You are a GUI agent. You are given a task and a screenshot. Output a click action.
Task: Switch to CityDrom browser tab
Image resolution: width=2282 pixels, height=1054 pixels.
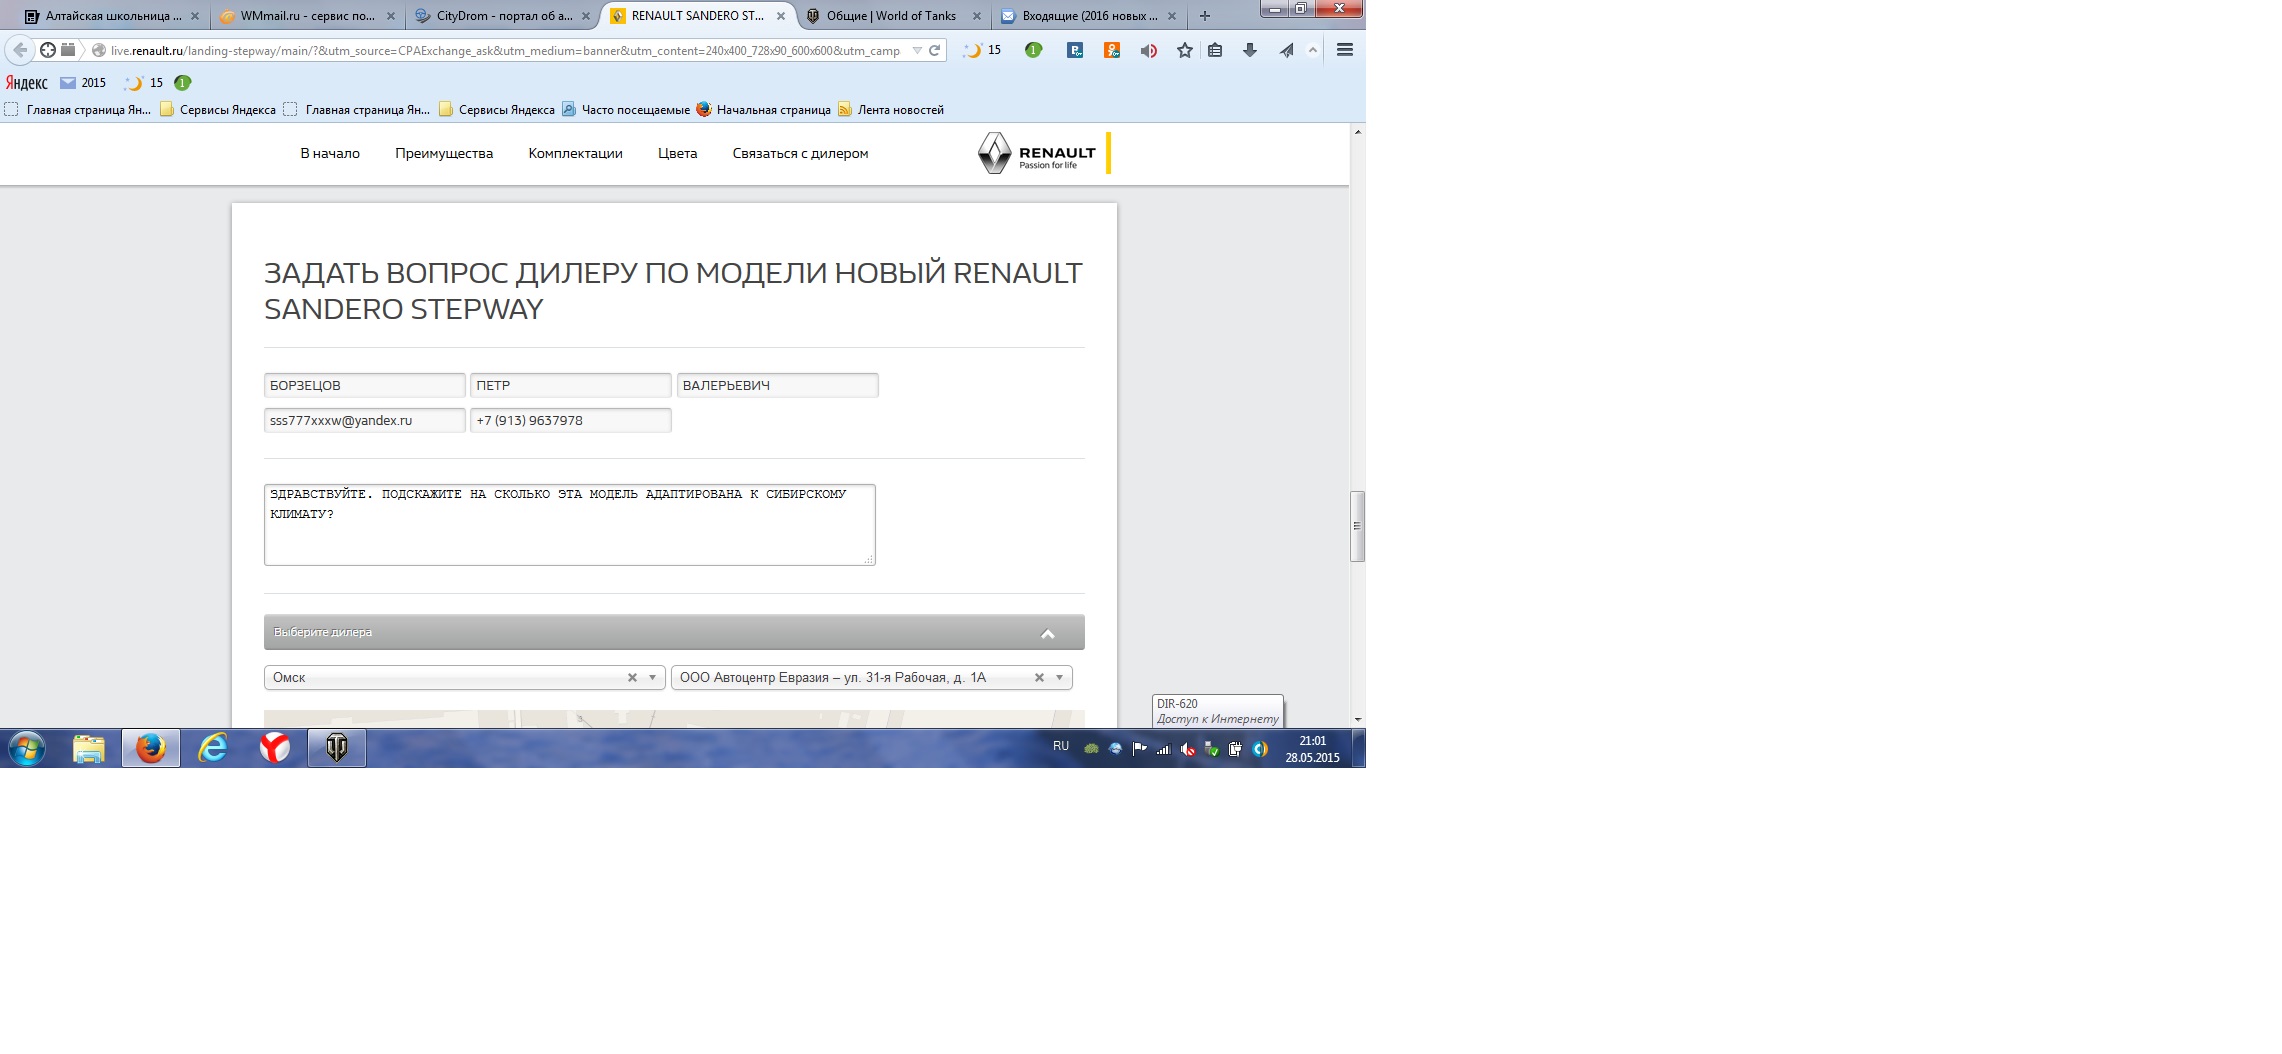coord(504,16)
